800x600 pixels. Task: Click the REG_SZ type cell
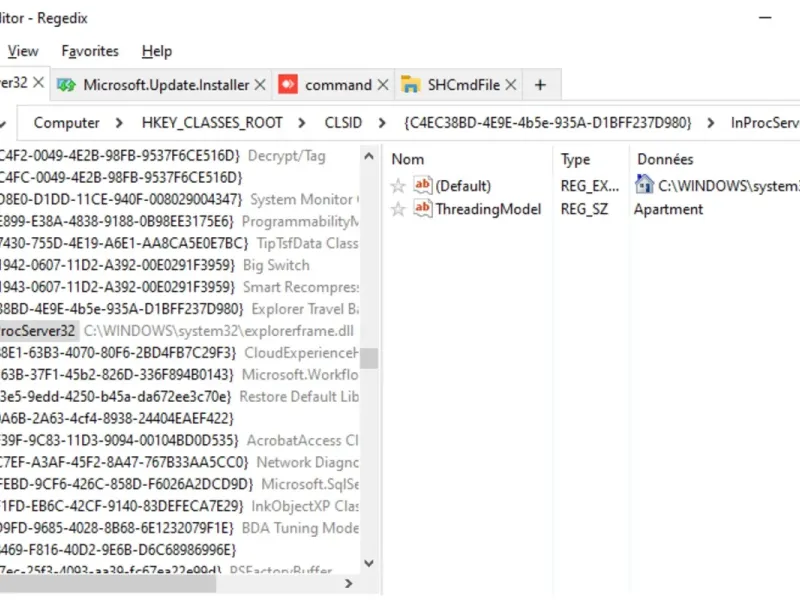click(584, 209)
